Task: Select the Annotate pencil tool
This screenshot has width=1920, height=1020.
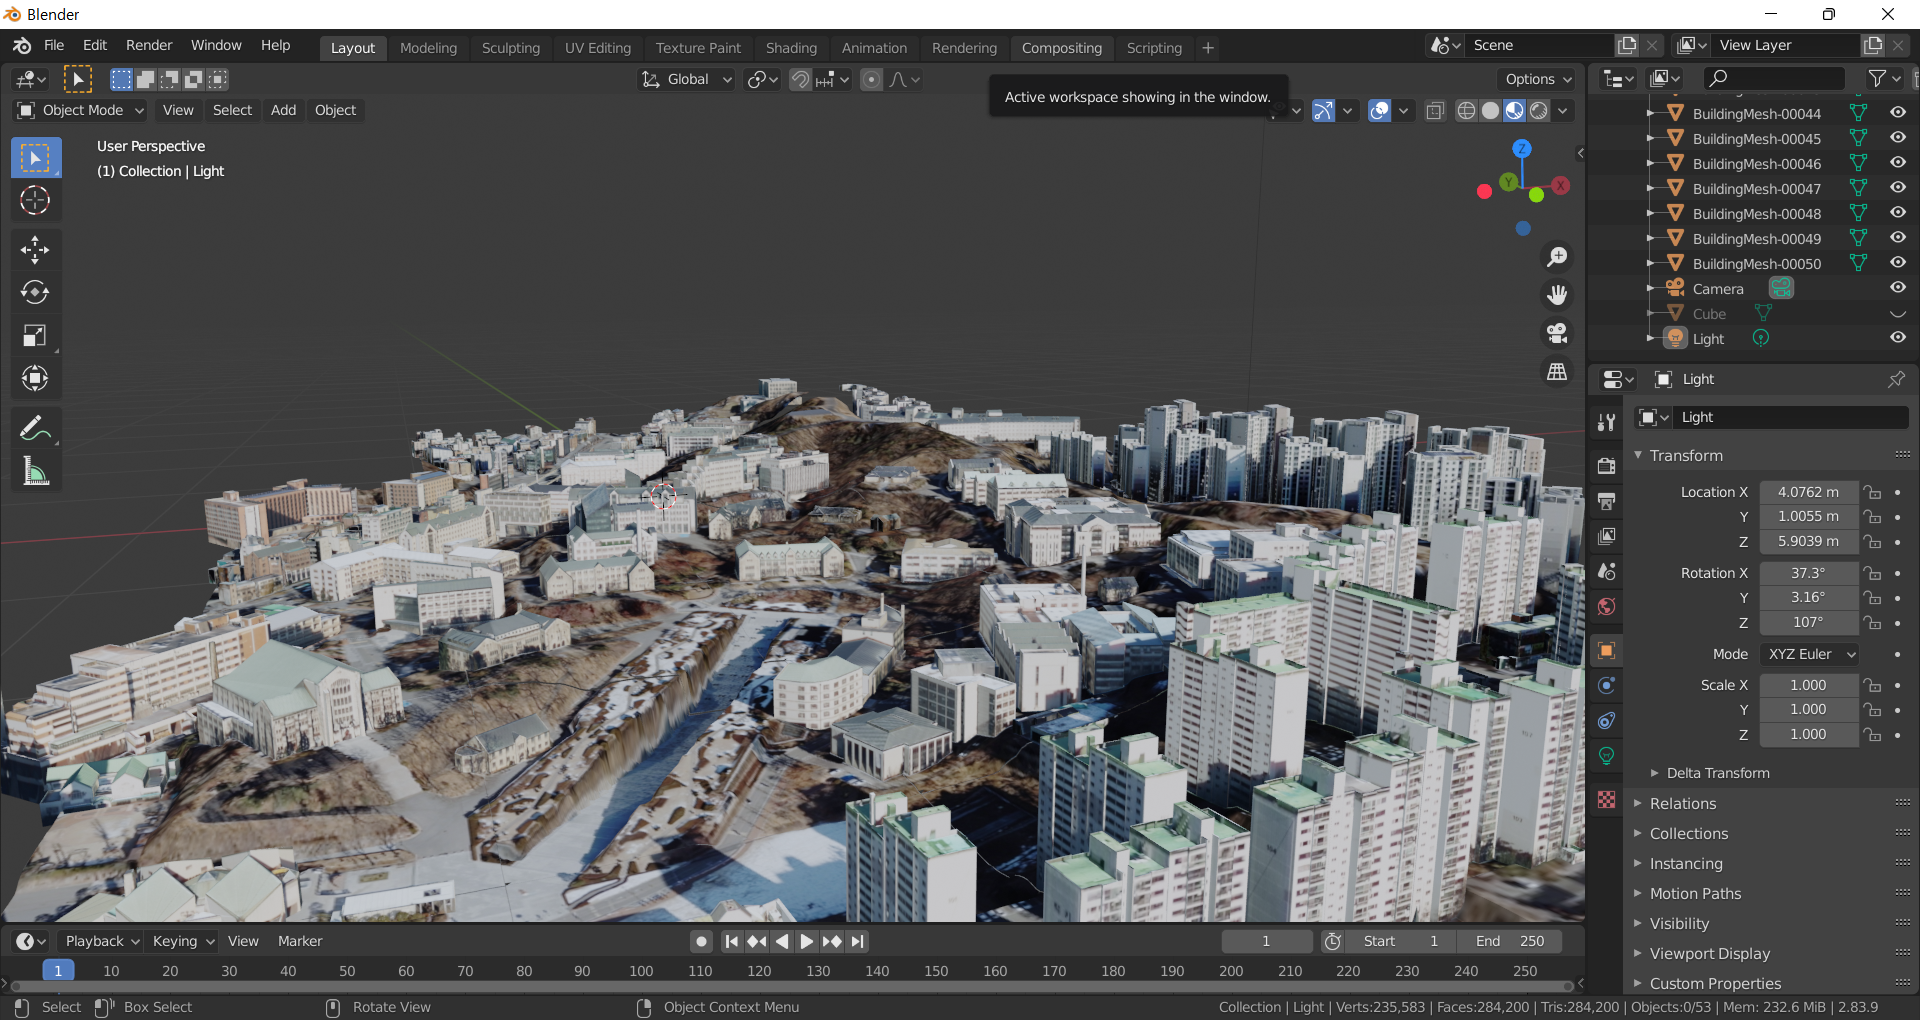Action: click(36, 428)
